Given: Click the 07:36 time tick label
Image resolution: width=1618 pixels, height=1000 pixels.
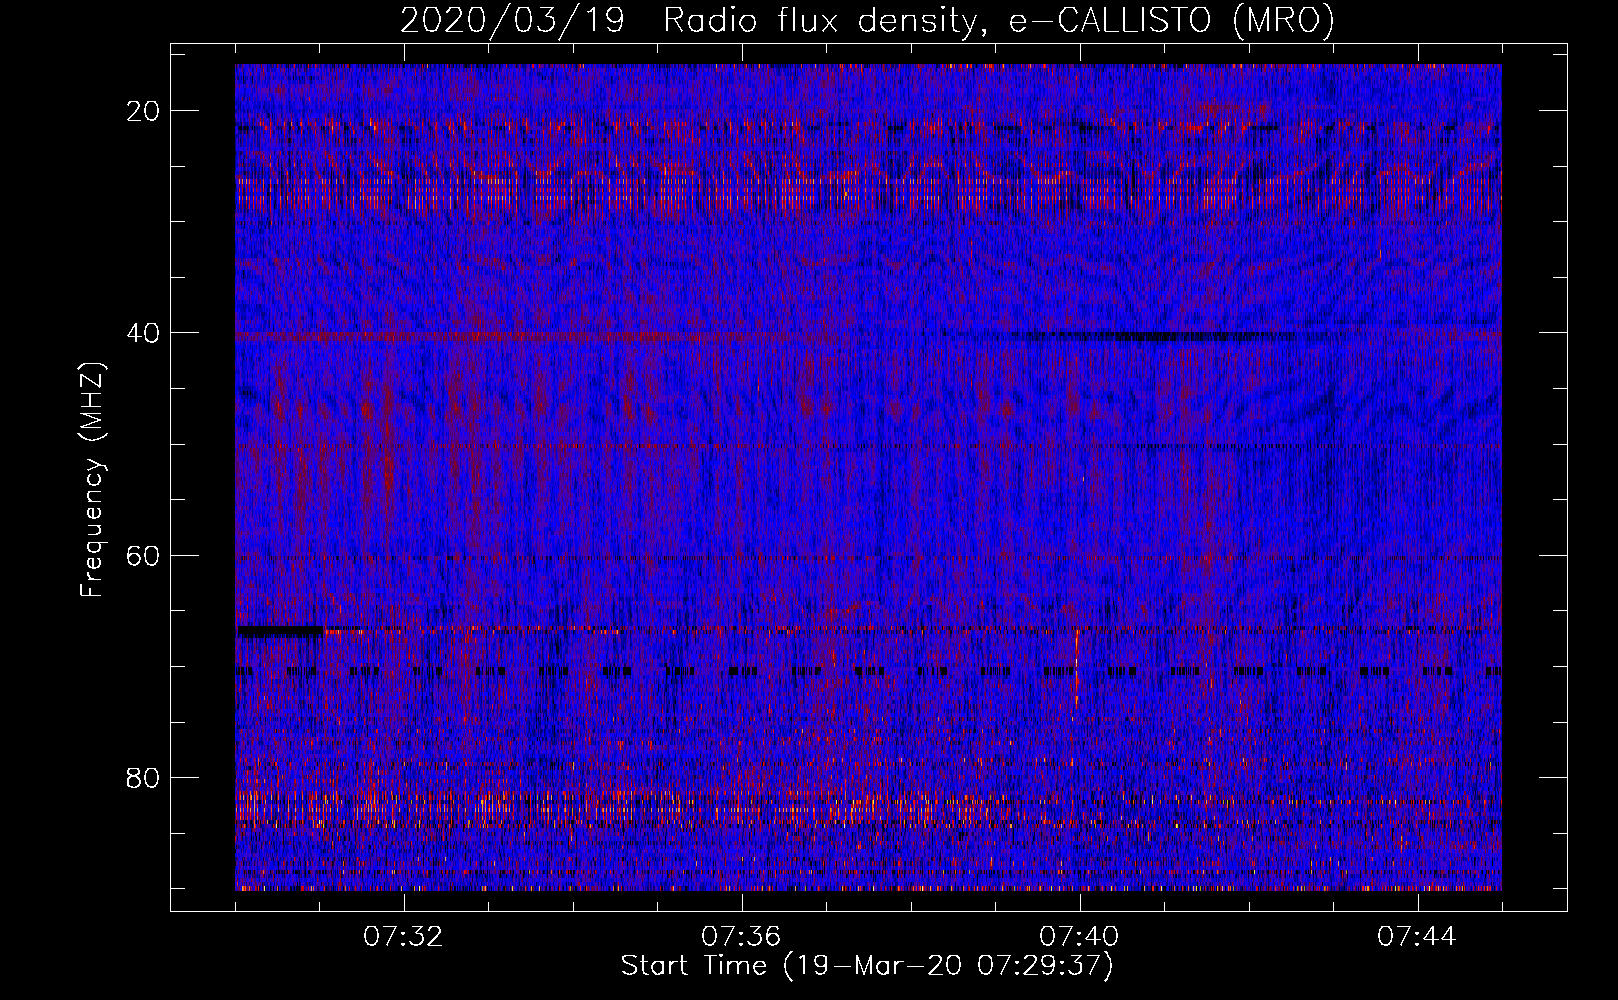Looking at the screenshot, I should point(741,937).
